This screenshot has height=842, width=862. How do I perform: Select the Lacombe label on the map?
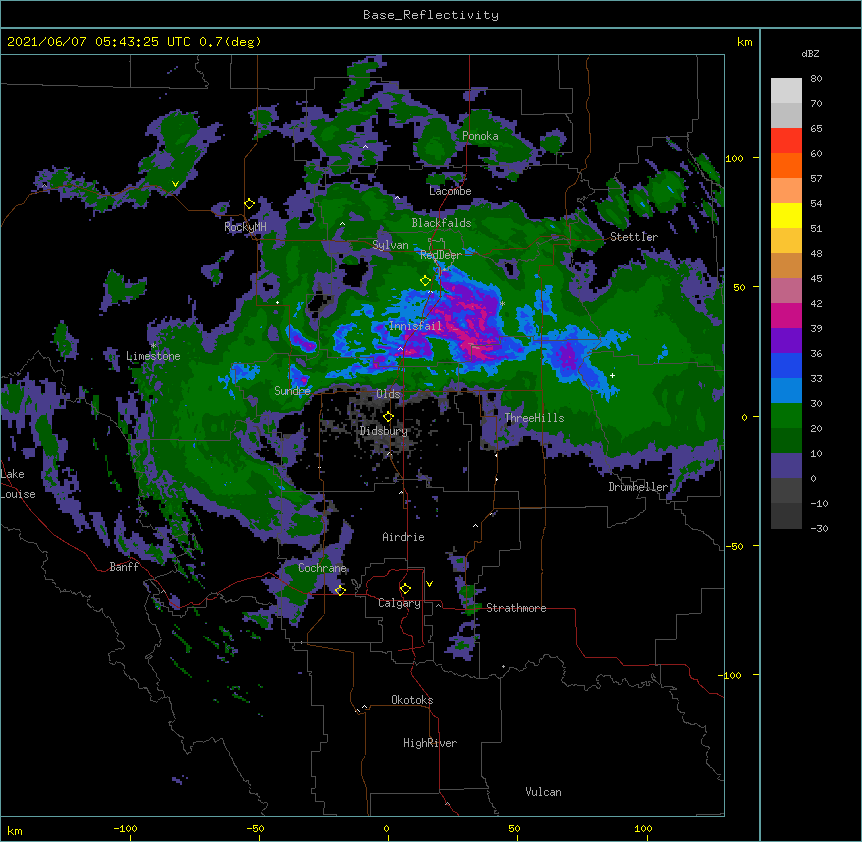[x=450, y=191]
